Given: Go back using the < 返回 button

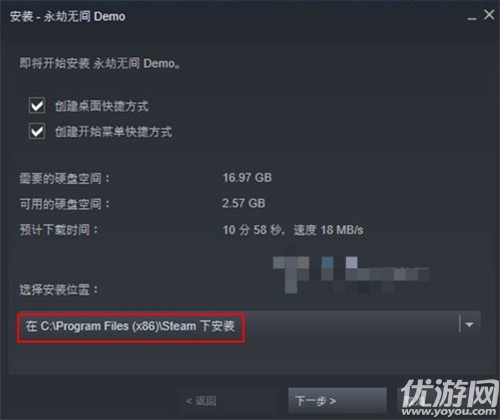Looking at the screenshot, I should coord(201,400).
